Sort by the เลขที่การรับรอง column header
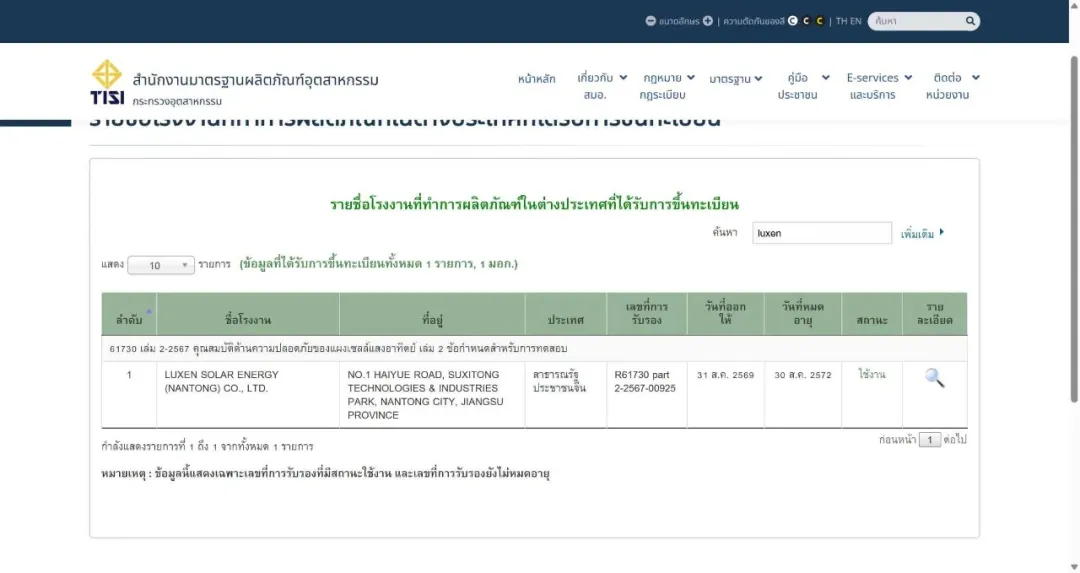 647,314
